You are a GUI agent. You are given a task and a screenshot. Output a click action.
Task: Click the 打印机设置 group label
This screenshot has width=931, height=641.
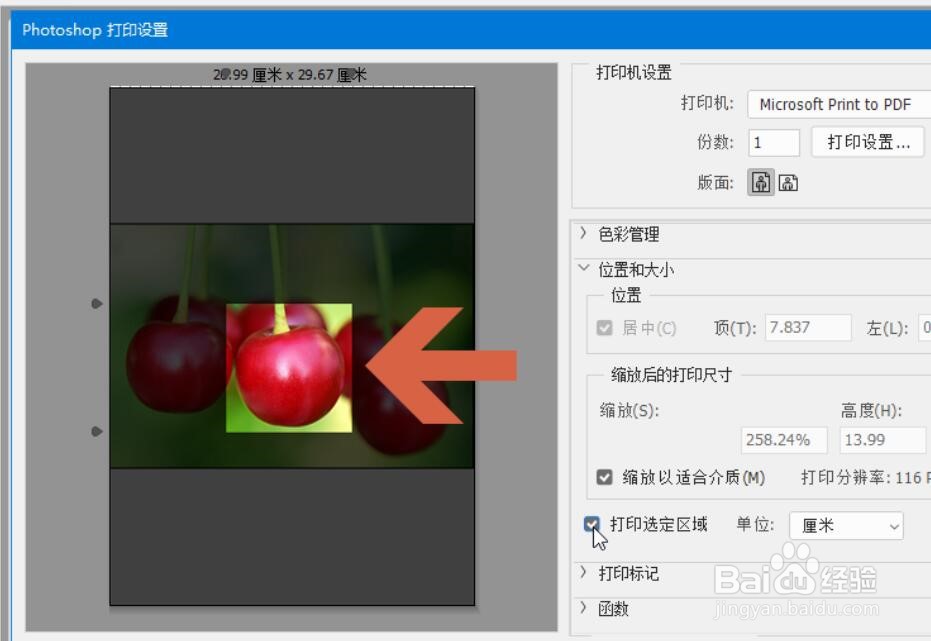click(x=634, y=72)
